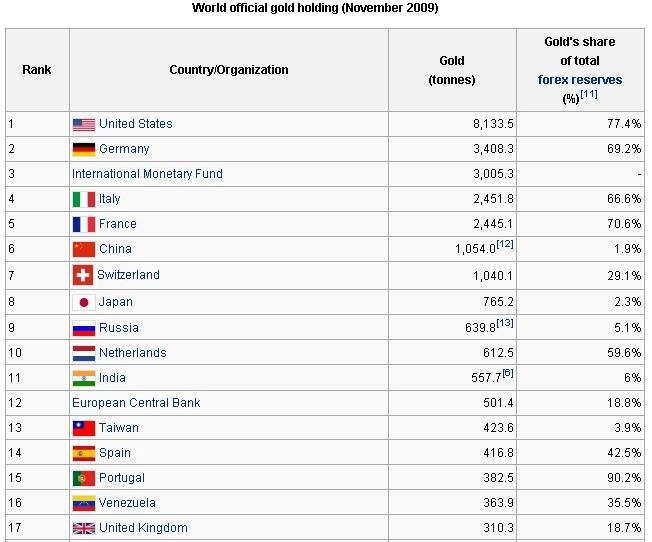Select the 1,040.1 gold tonnes cell
The image size is (652, 542).
[452, 275]
